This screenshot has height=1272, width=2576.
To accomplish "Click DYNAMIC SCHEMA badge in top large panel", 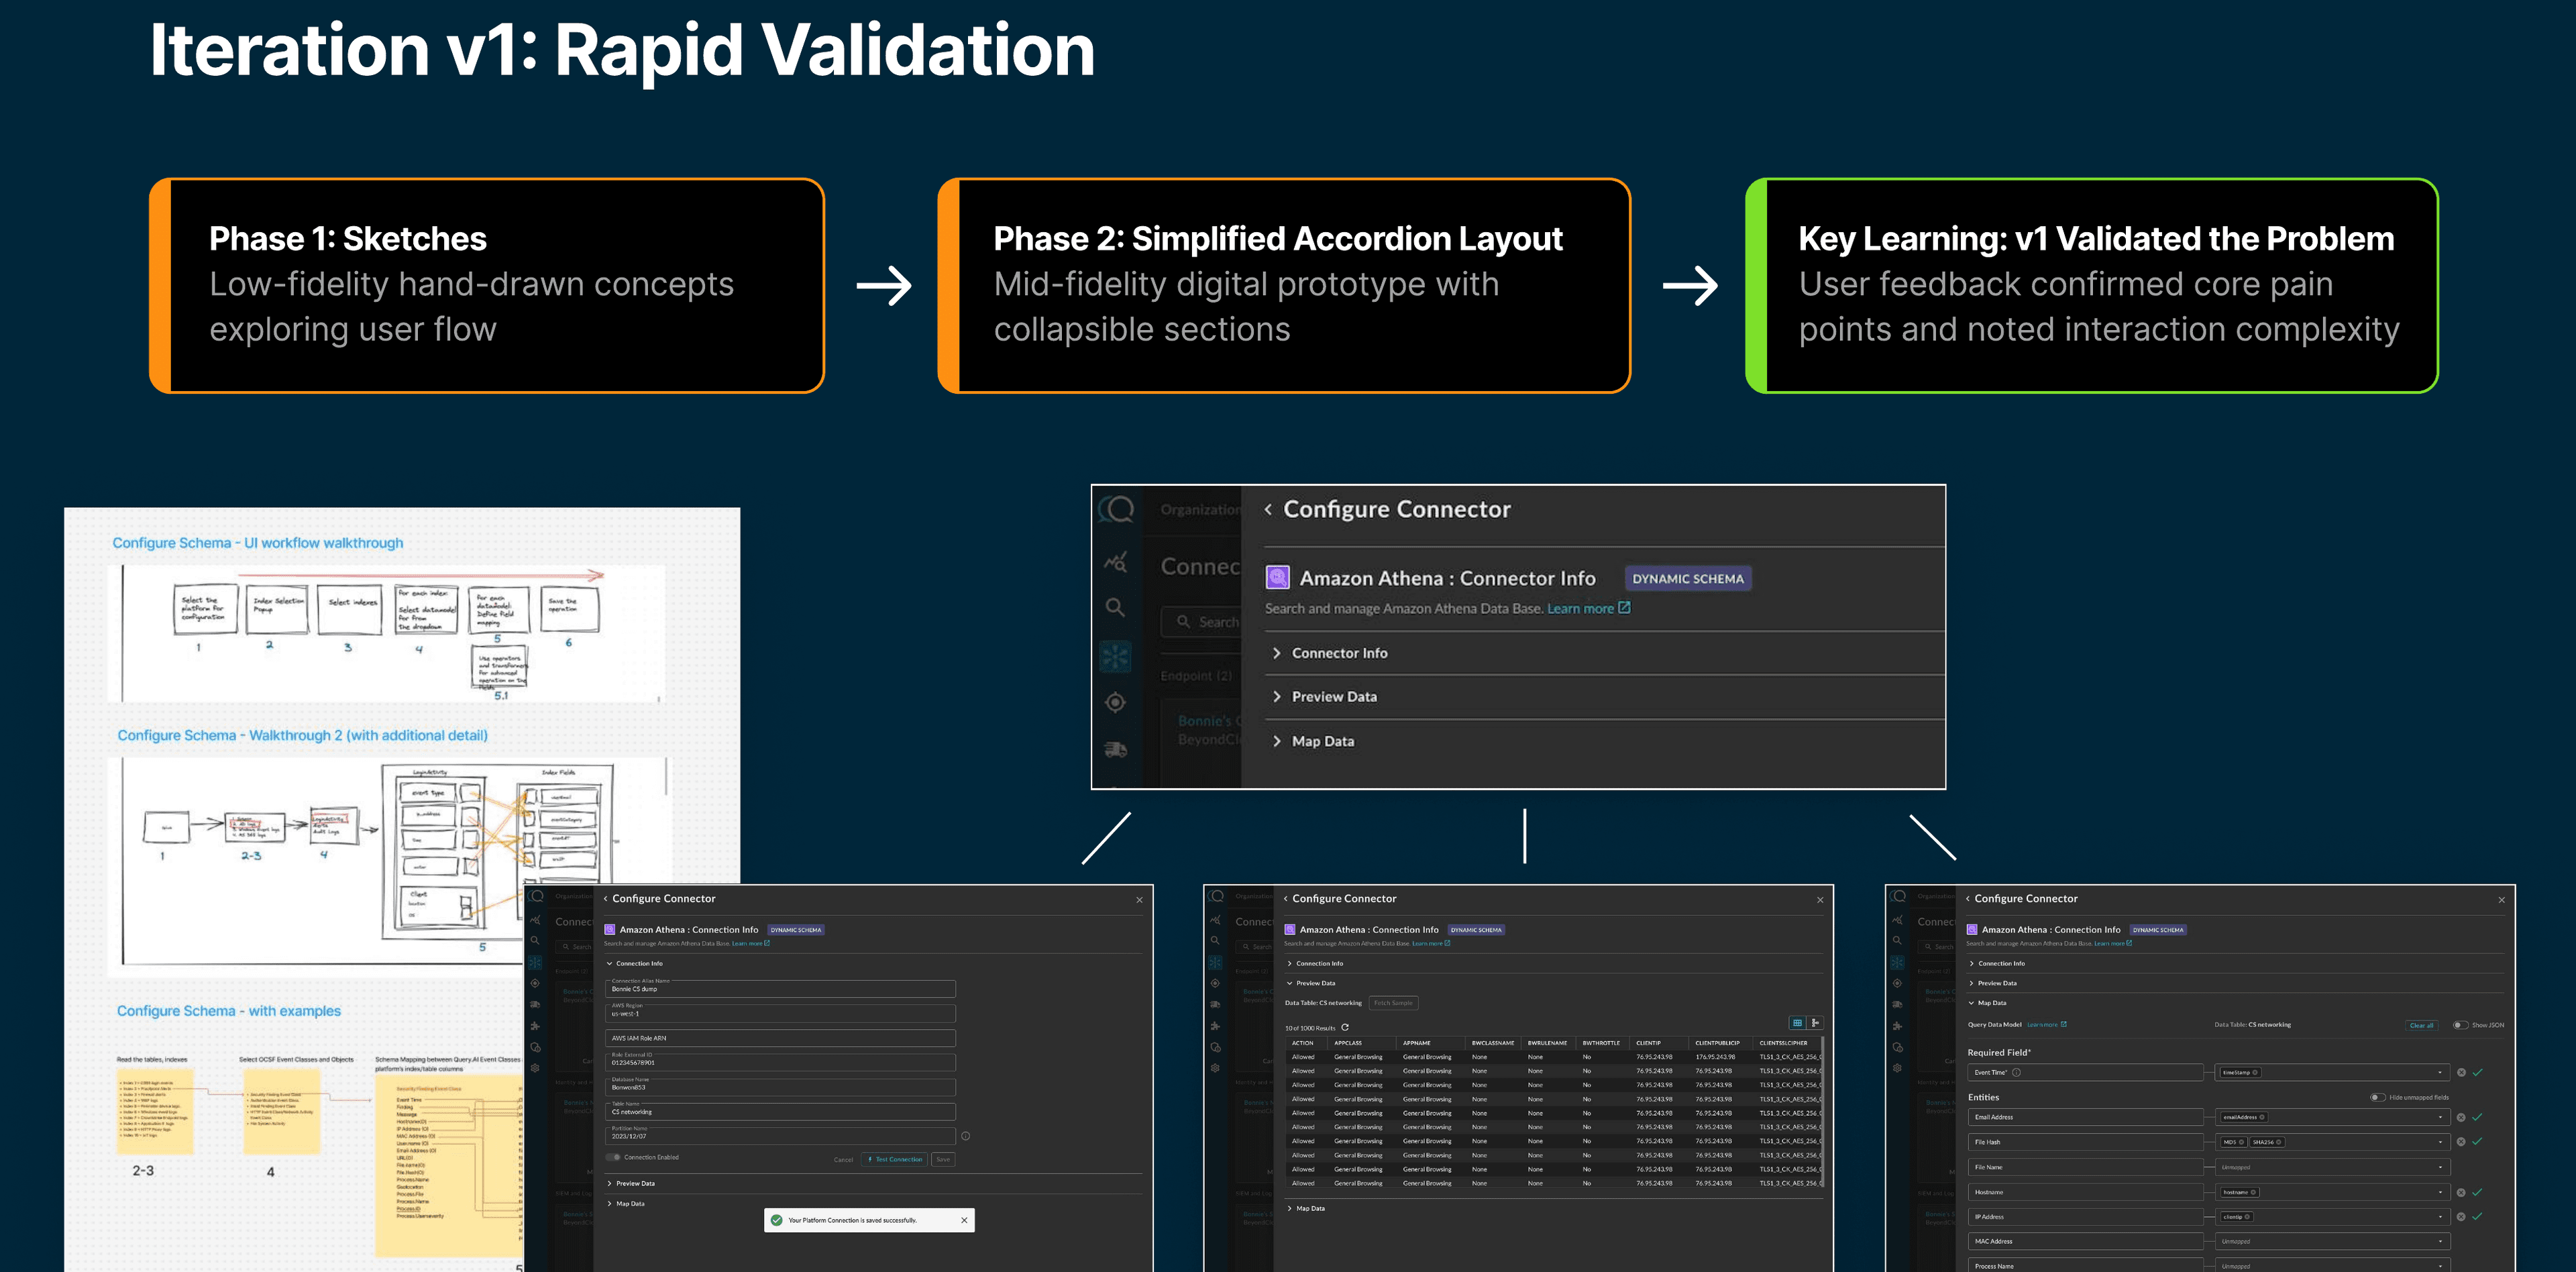I will [1688, 578].
